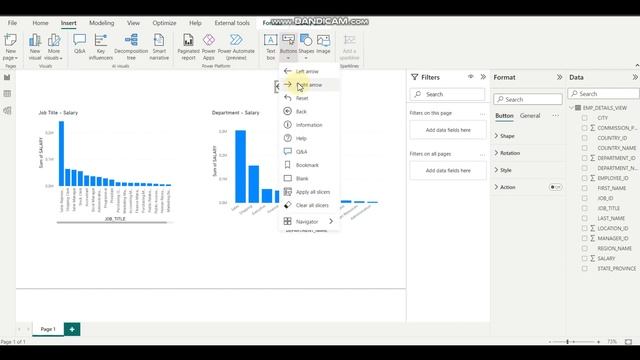Insert a New visual

(x=35, y=47)
